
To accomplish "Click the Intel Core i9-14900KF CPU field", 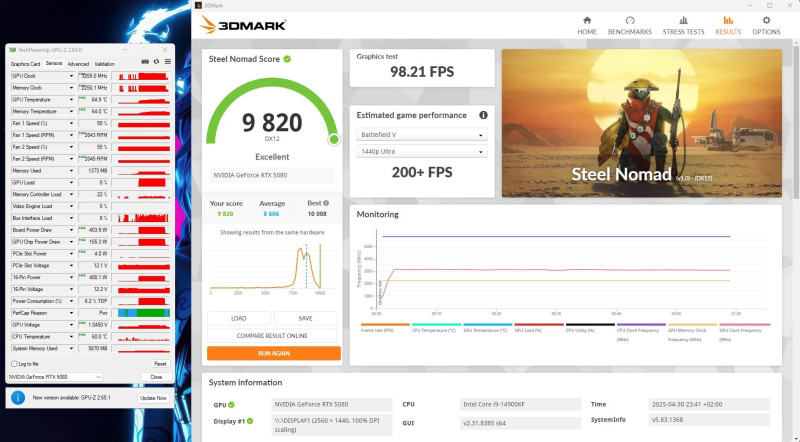I will [x=520, y=404].
